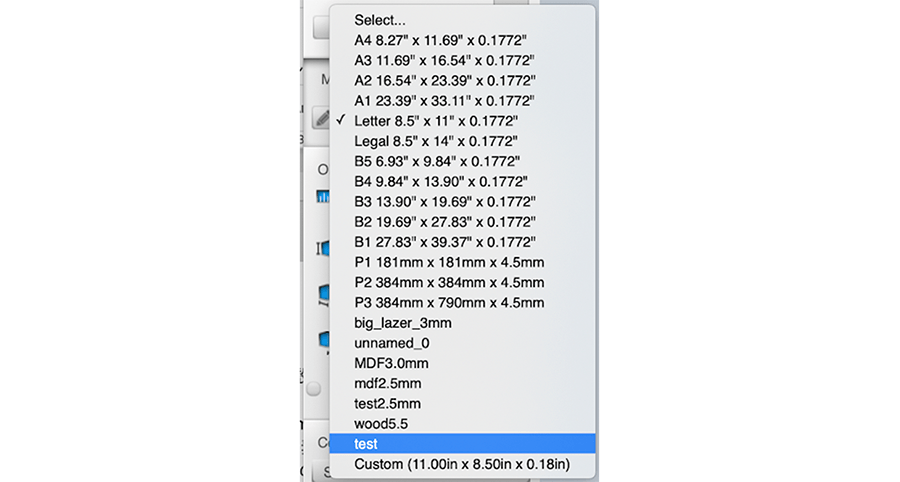The height and width of the screenshot is (482, 900).
Task: Select B4 9.84" x 13.90" size
Action: [x=462, y=181]
